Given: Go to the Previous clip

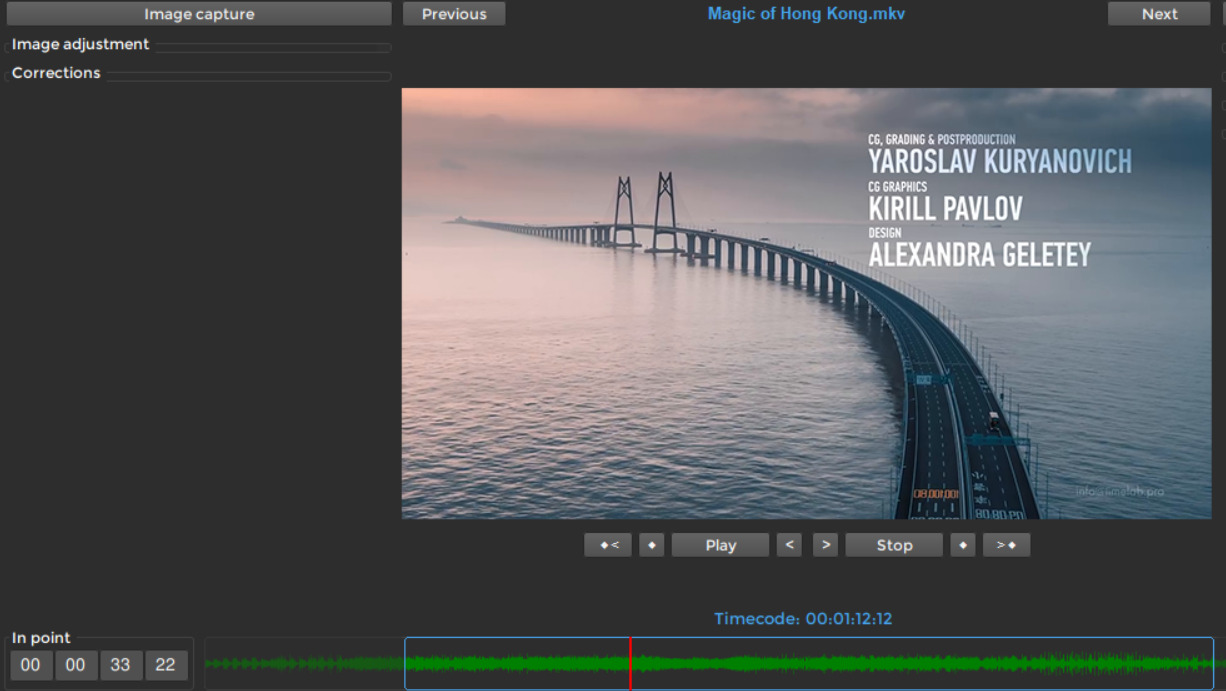Looking at the screenshot, I should click(x=454, y=14).
